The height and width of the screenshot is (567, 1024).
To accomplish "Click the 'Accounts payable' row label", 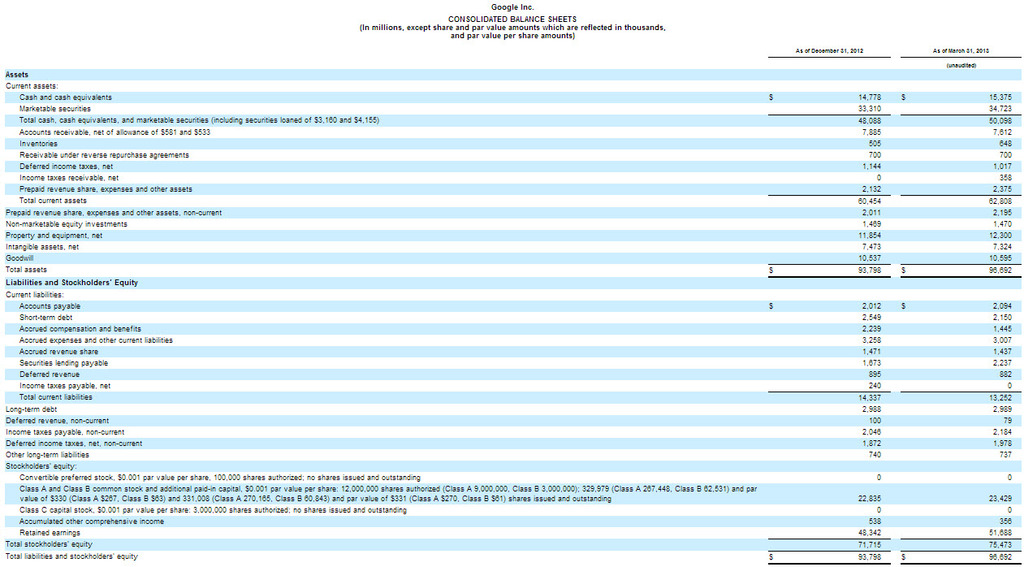I will click(x=50, y=306).
